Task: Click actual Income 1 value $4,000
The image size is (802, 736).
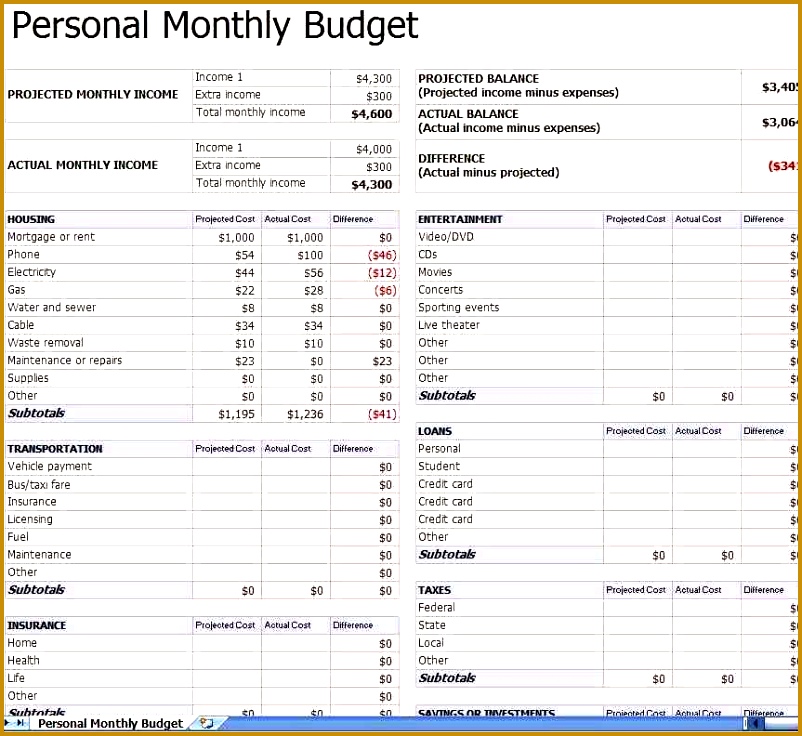Action: [x=374, y=149]
